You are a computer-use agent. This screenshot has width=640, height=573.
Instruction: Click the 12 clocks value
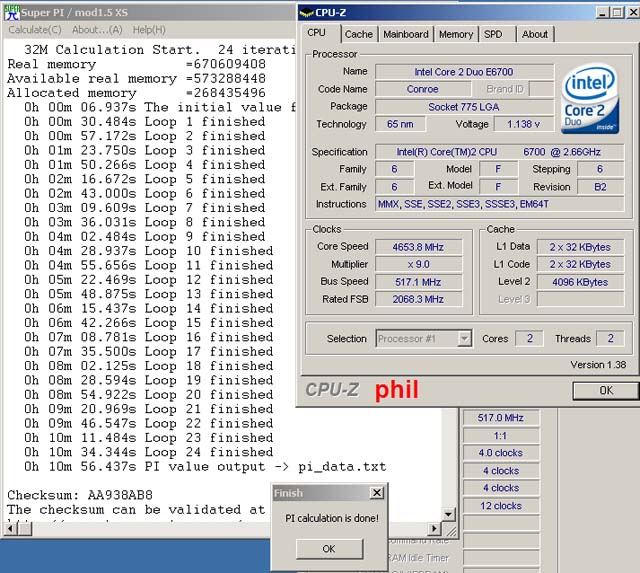501,506
